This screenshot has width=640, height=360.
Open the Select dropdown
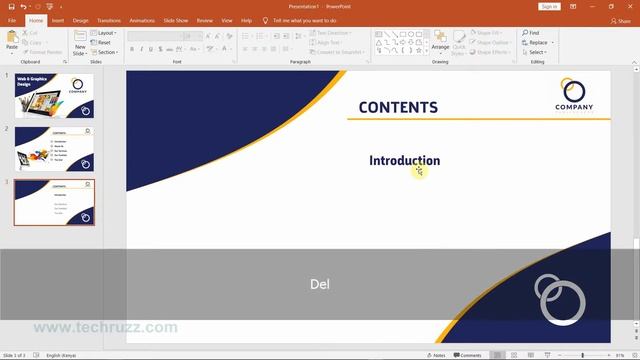point(534,52)
